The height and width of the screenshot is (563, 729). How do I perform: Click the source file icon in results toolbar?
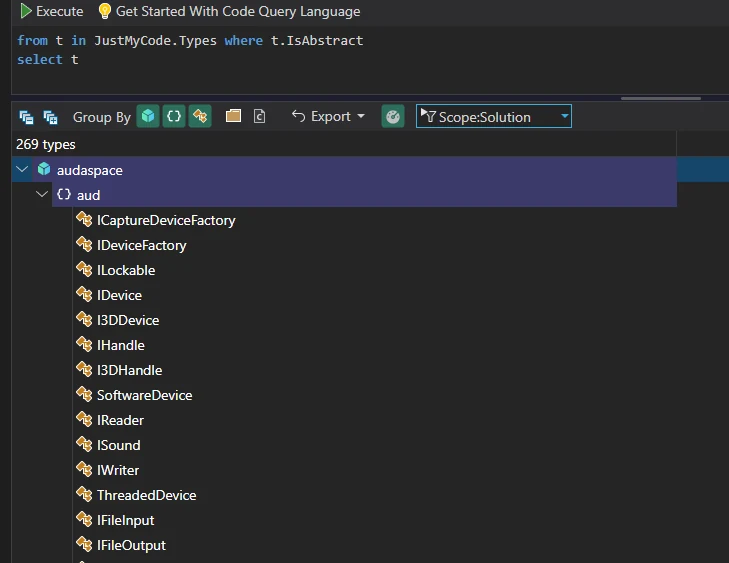[259, 116]
